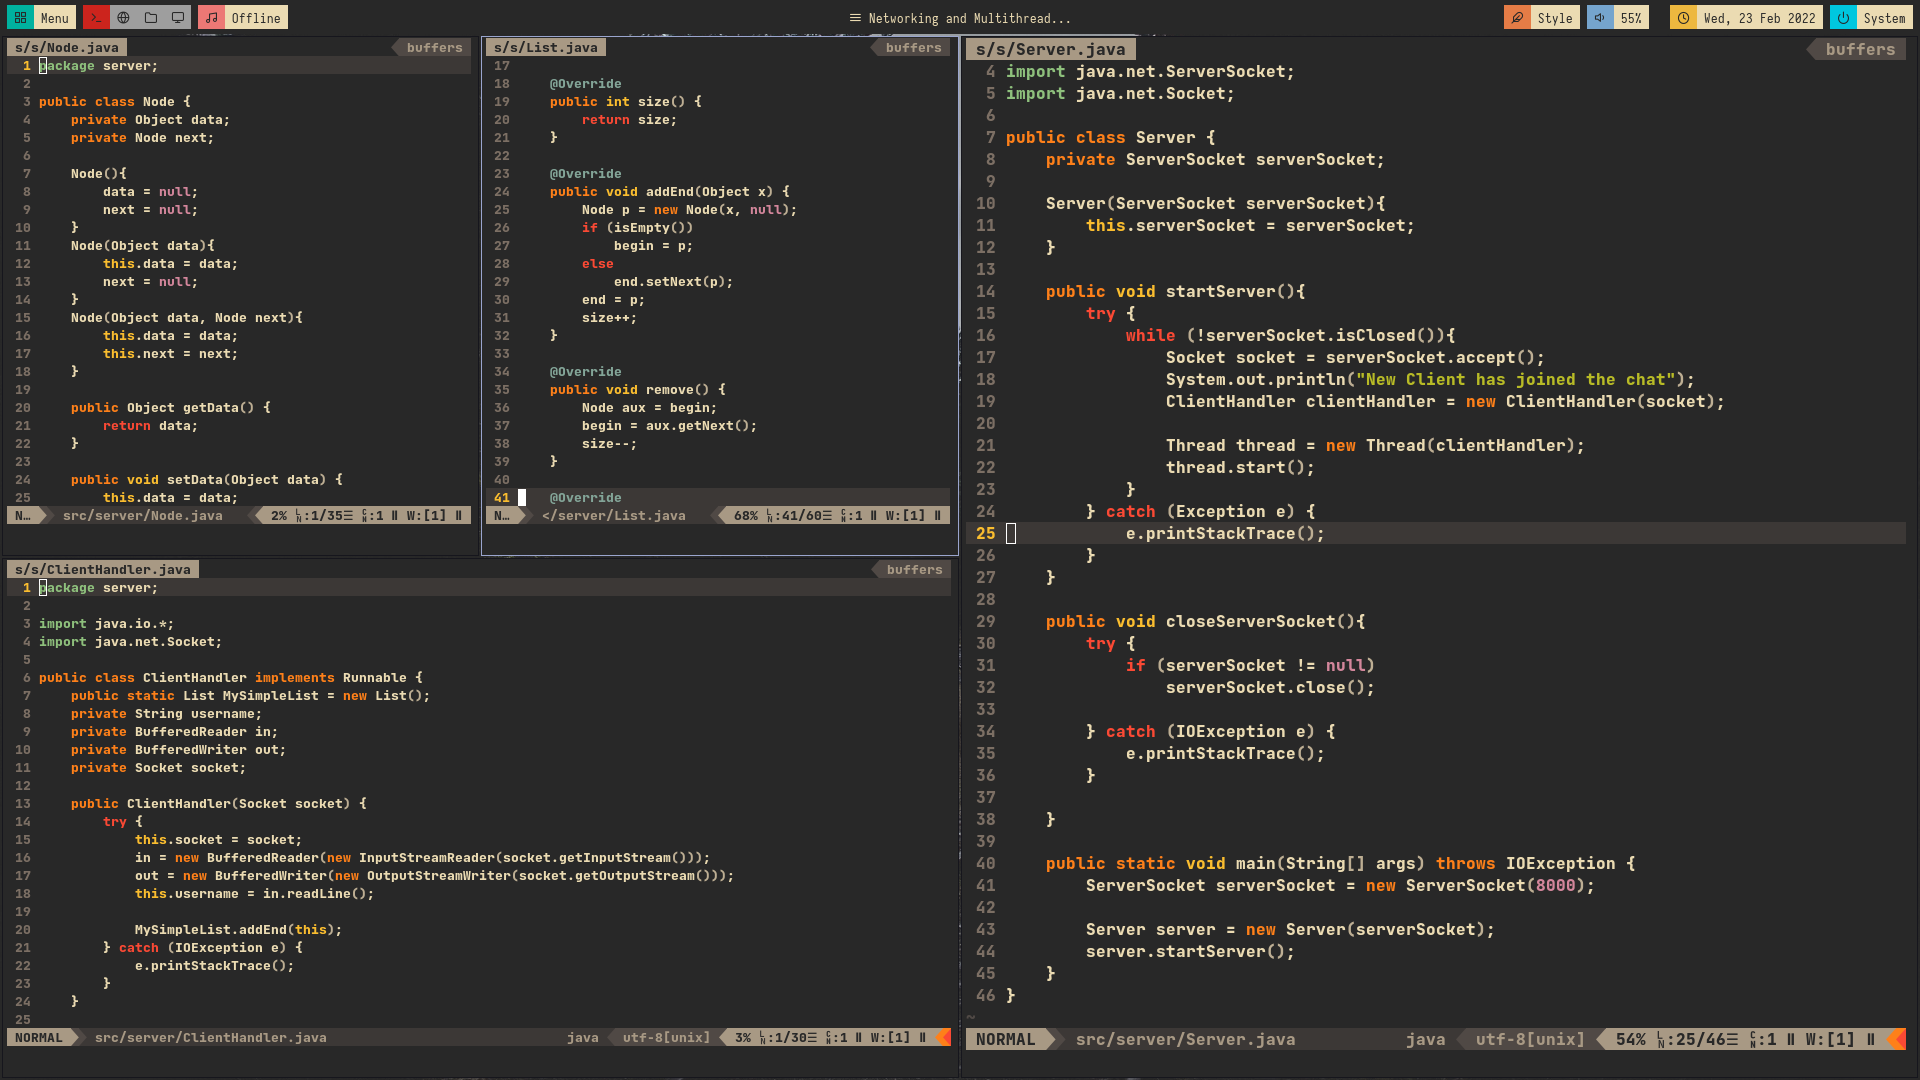Click line 25 'e.printStackTrace();' in Server.java
Viewport: 1920px width, 1080px height.
[1225, 533]
